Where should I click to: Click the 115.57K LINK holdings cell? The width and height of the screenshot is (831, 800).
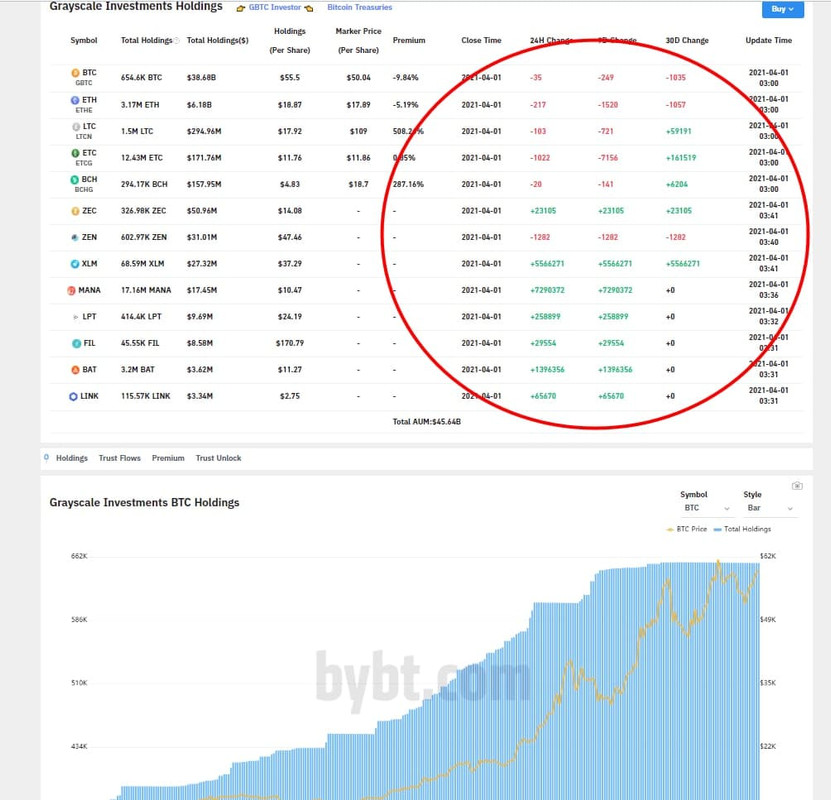[146, 396]
